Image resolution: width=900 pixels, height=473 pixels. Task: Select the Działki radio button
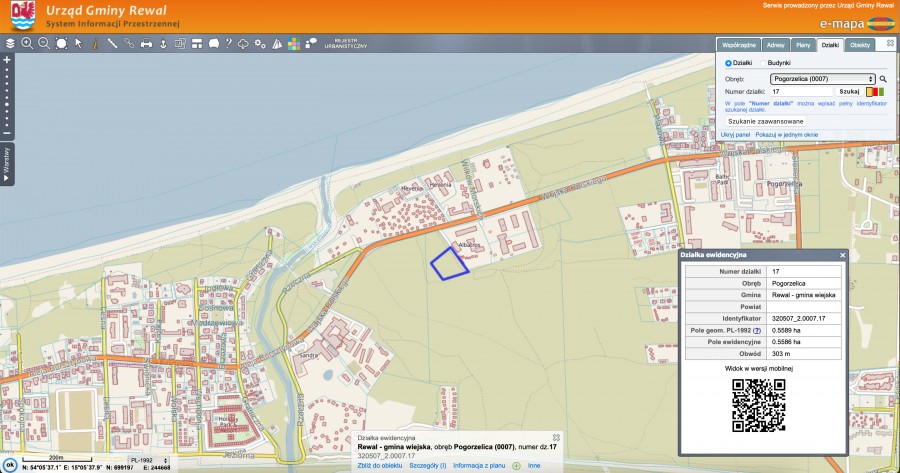point(729,63)
